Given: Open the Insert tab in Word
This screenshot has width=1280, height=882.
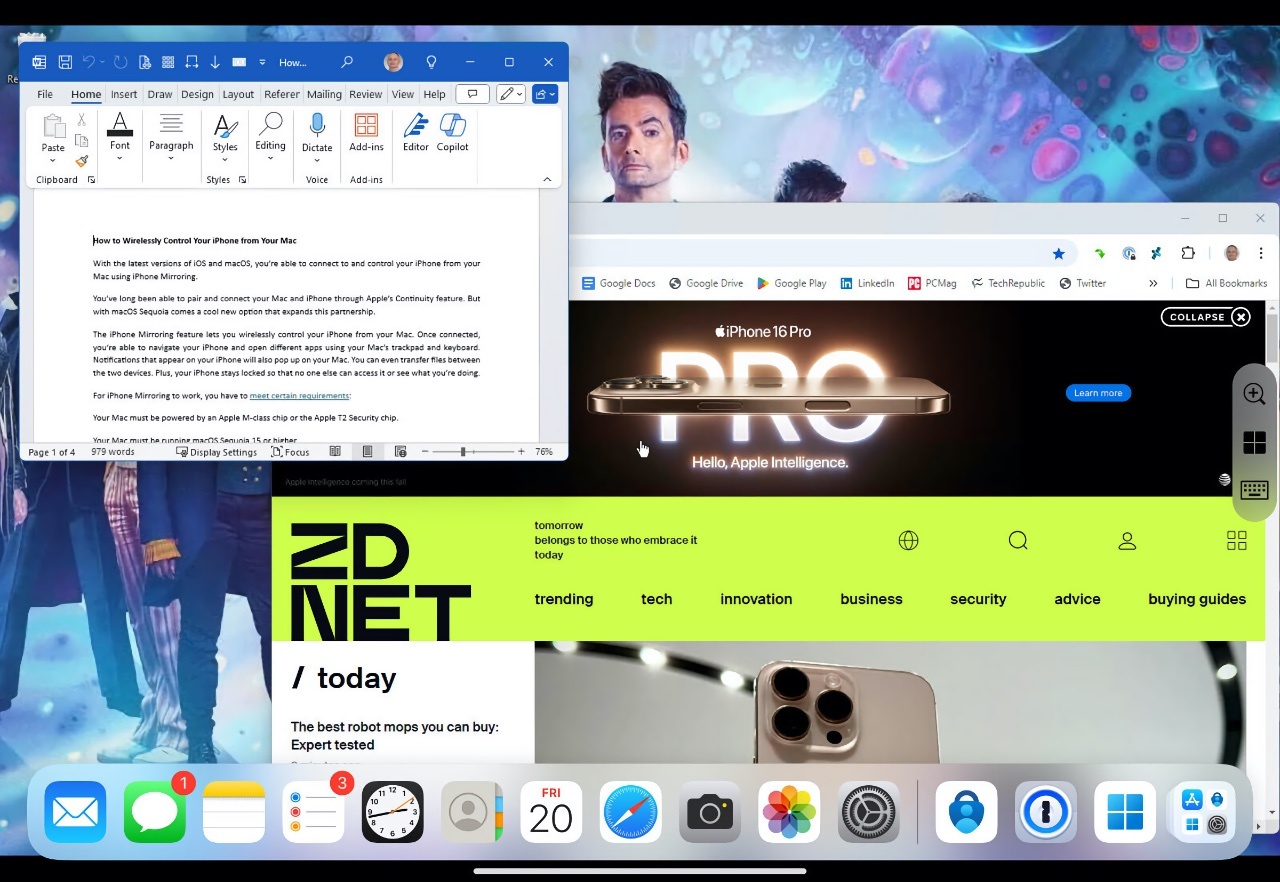Looking at the screenshot, I should tap(124, 94).
